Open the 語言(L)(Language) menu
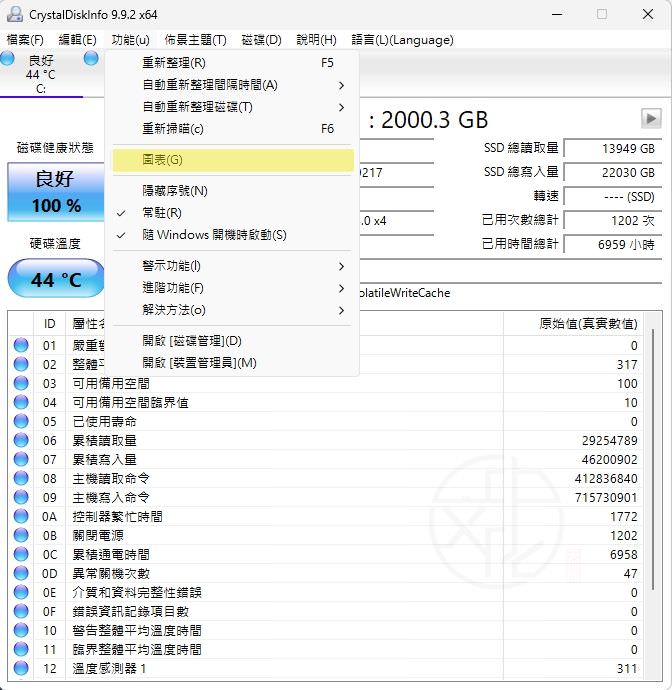Image resolution: width=672 pixels, height=690 pixels. pyautogui.click(x=402, y=40)
